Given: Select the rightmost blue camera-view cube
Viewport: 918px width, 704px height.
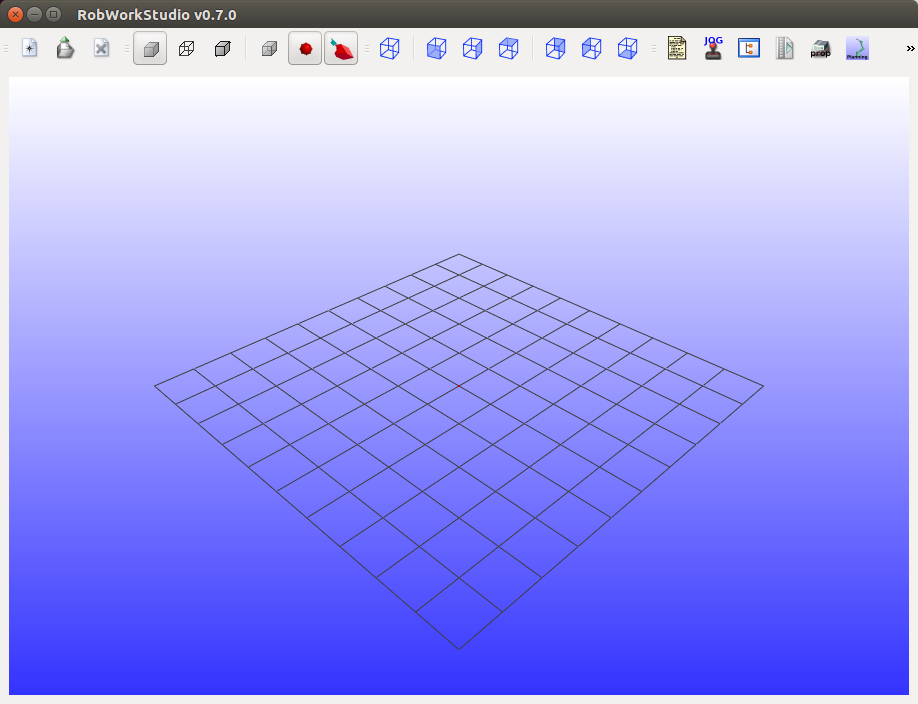Looking at the screenshot, I should (627, 47).
